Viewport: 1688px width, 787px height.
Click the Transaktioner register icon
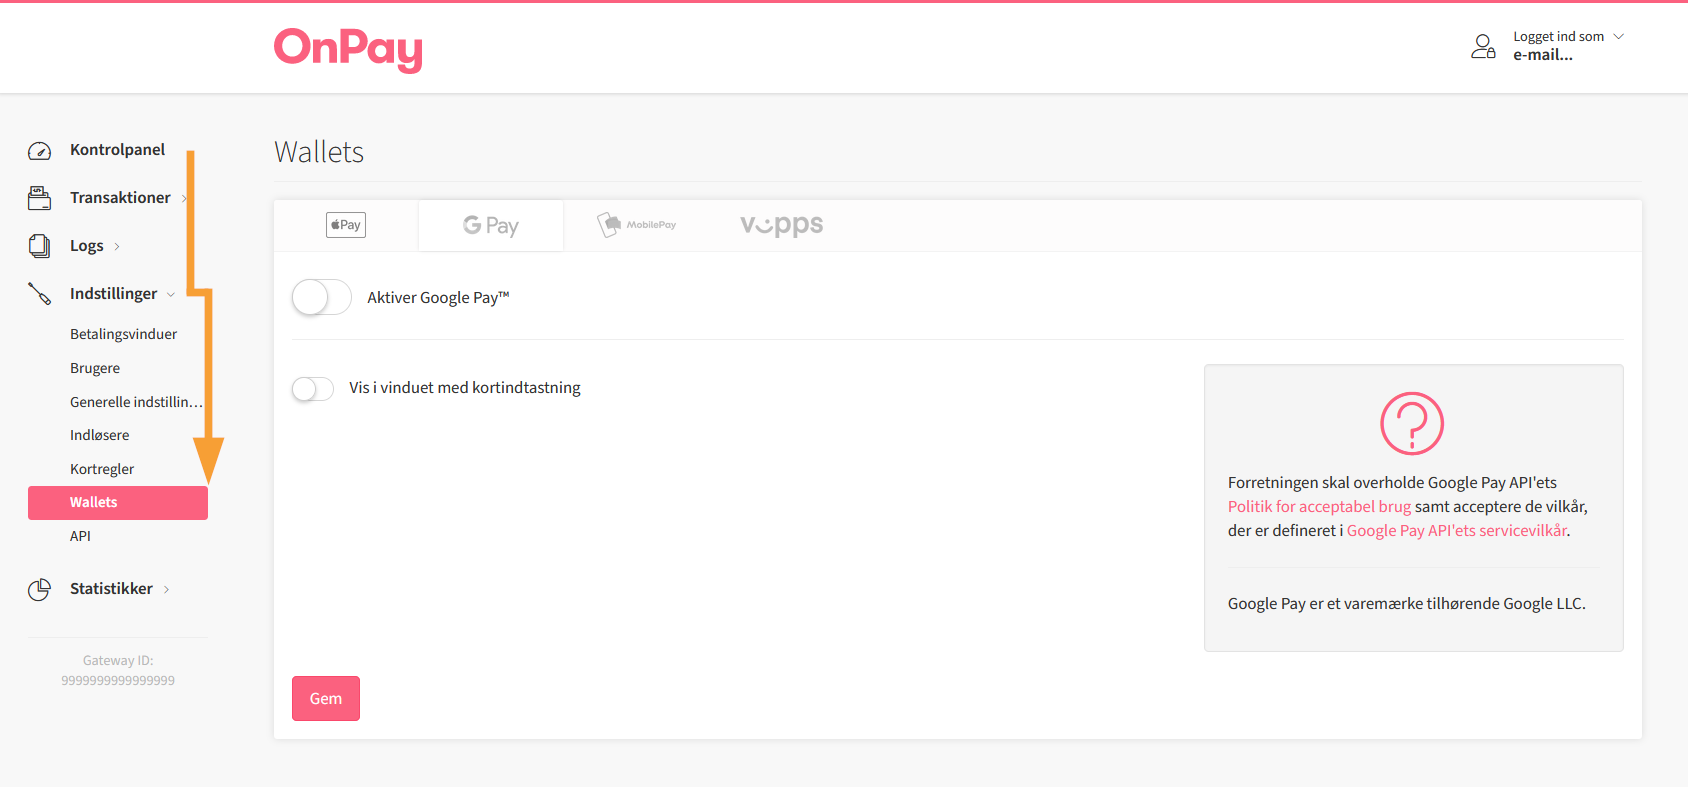point(39,198)
